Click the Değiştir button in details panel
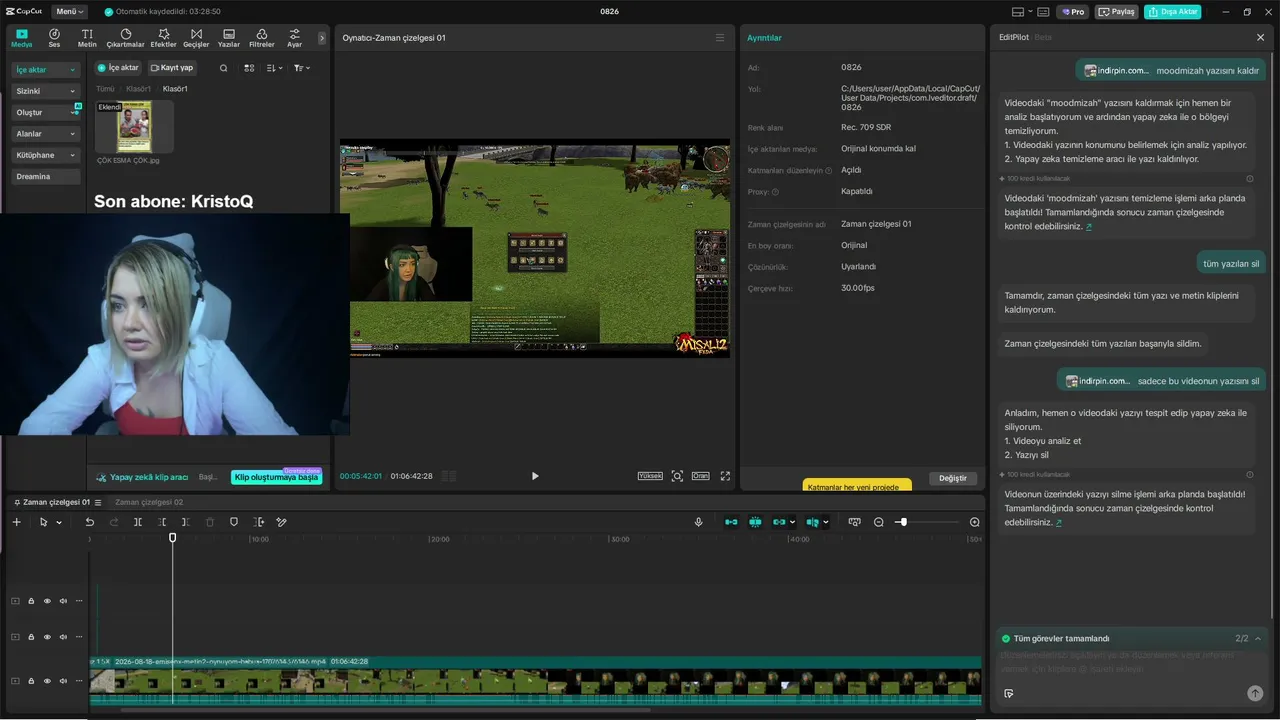The image size is (1280, 720). tap(953, 478)
